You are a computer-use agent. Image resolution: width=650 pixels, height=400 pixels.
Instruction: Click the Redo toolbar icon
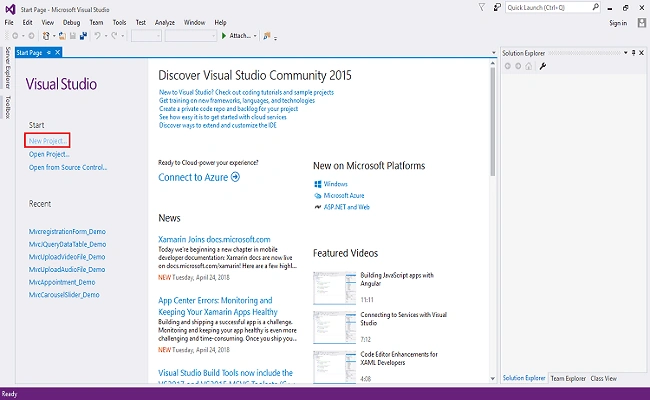coord(114,36)
